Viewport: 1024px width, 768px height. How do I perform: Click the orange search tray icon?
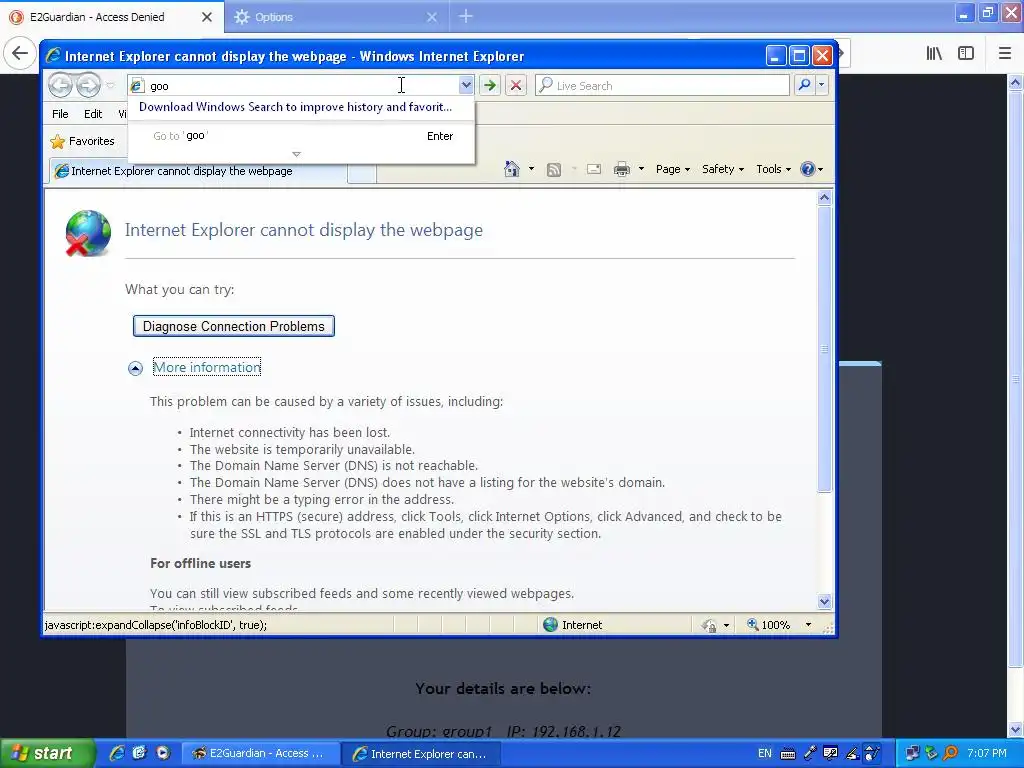950,754
